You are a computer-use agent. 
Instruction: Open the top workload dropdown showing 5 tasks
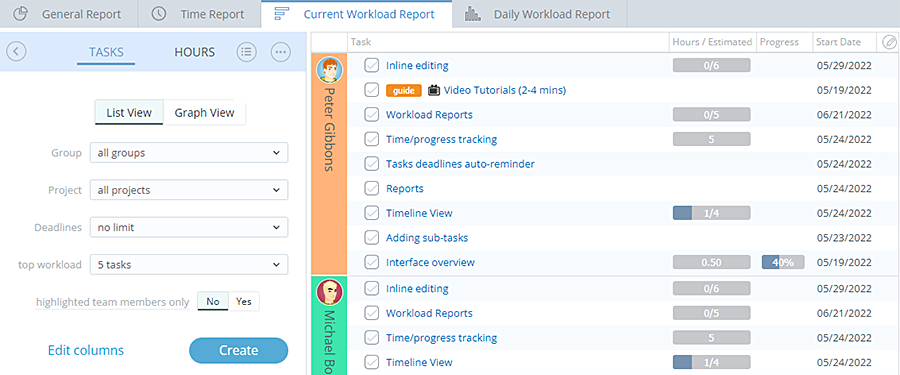point(189,265)
